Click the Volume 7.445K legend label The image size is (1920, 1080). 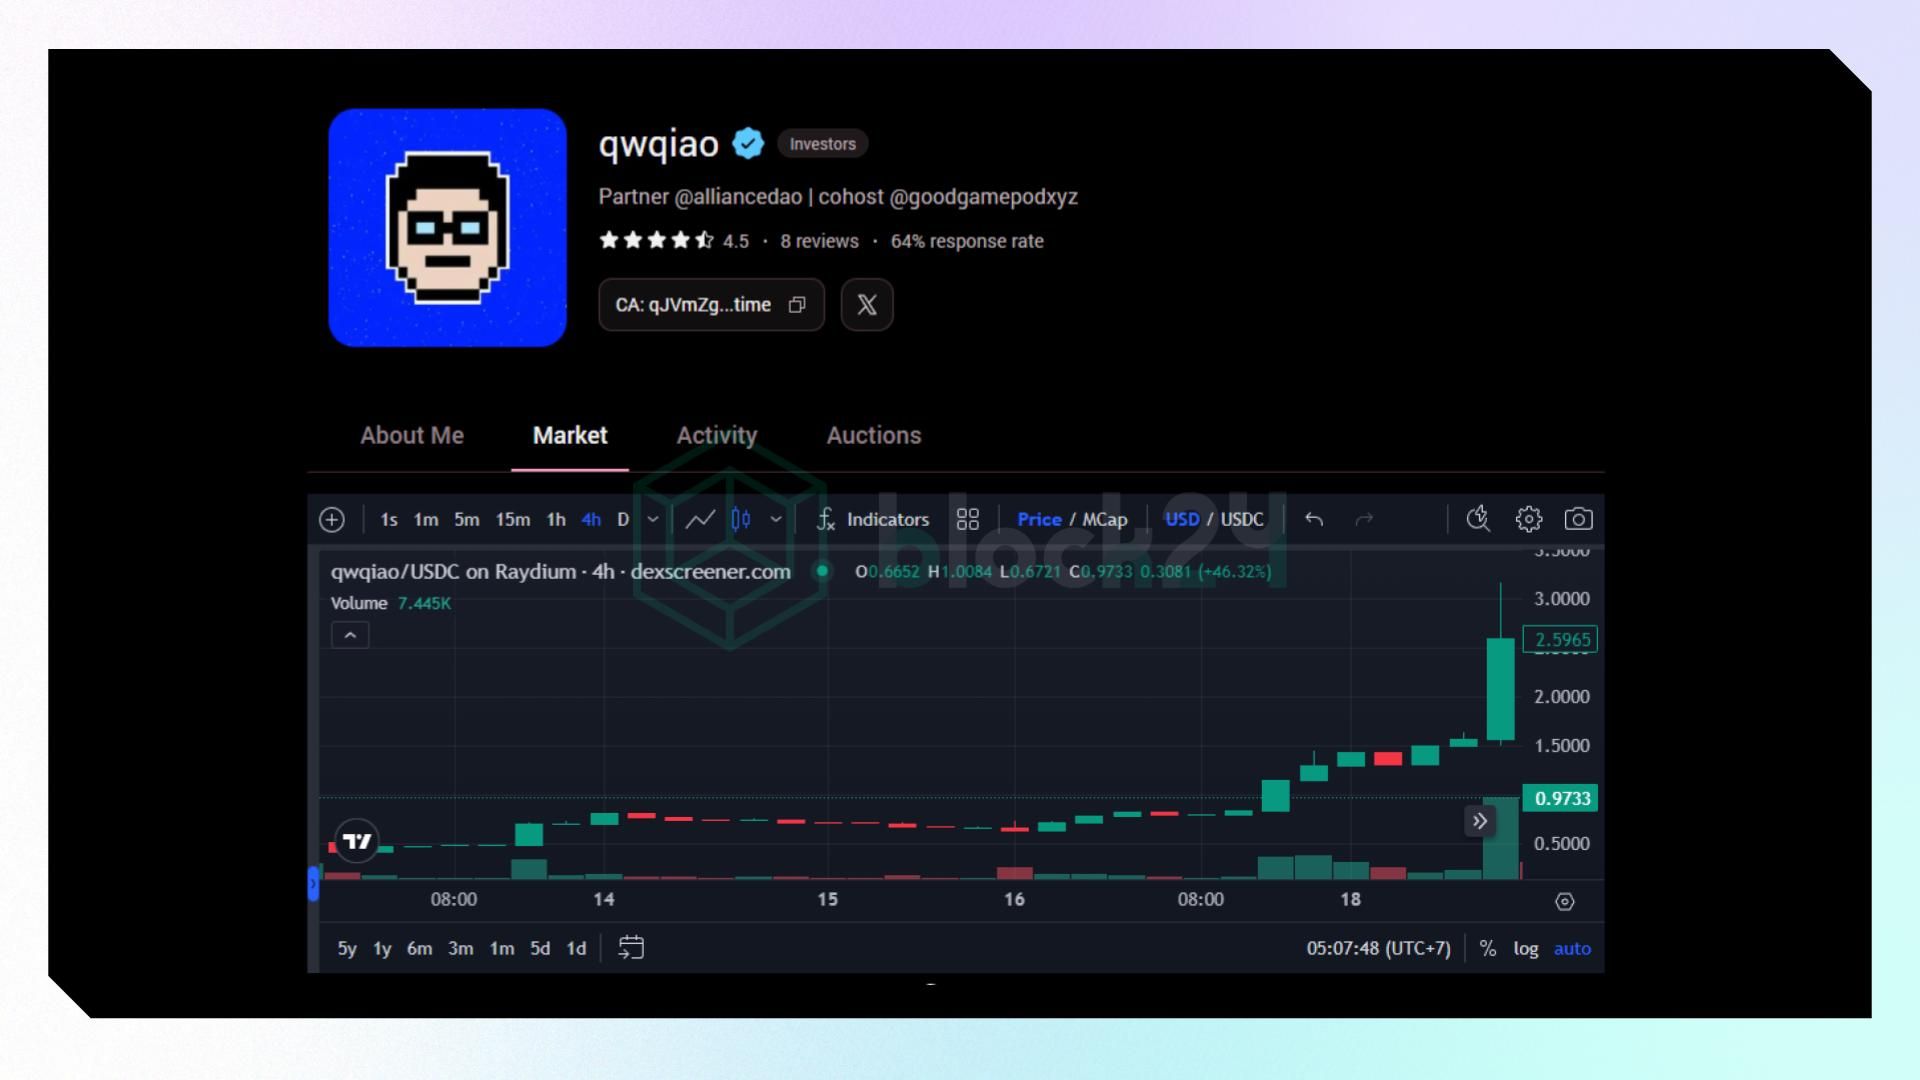390,603
